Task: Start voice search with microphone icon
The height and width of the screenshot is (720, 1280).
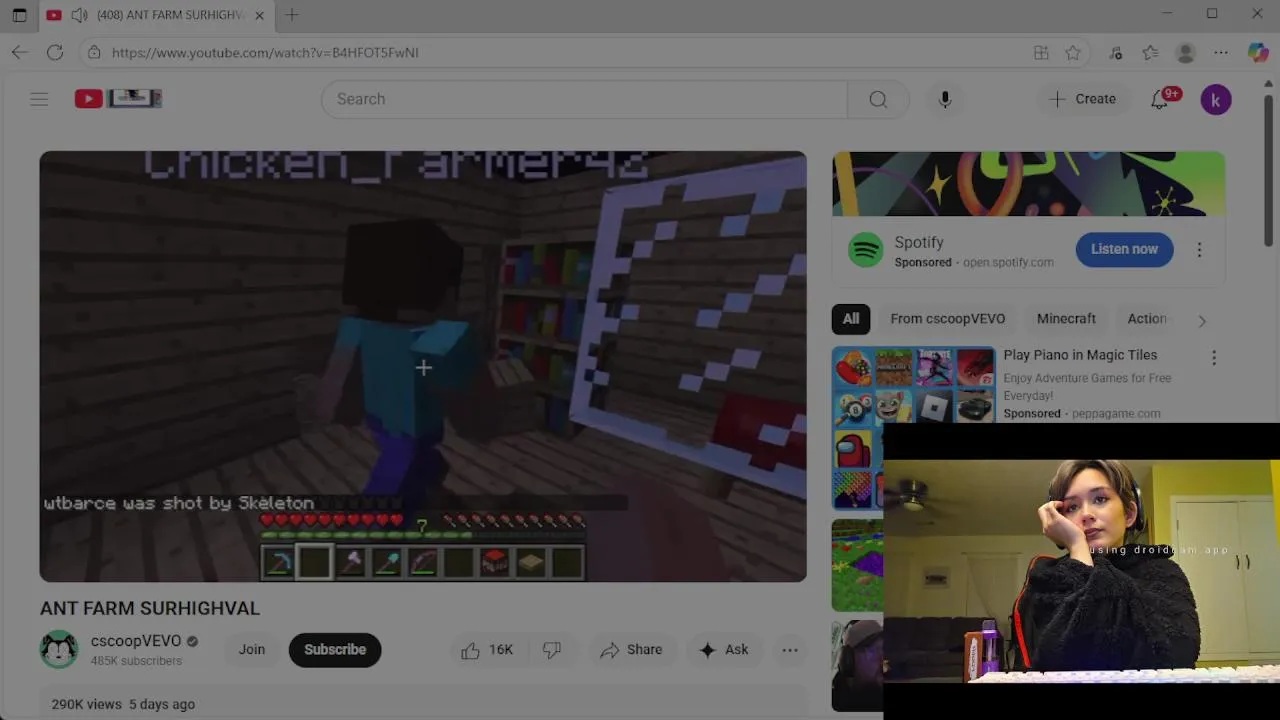Action: [x=945, y=99]
